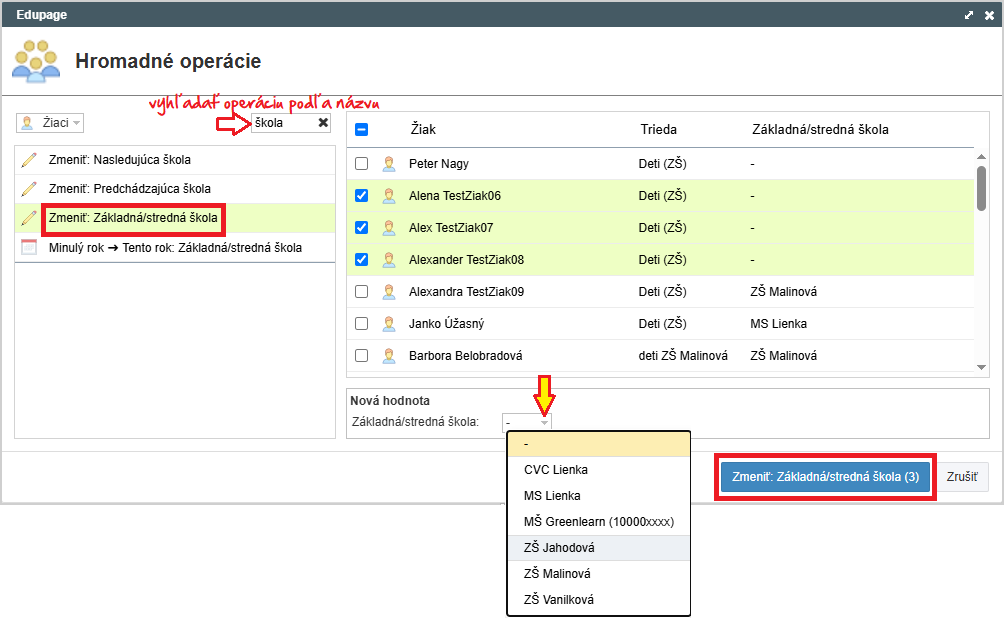Screen dimensions: 1004x629
Task: Click student avatar icon next to Peter Nagy
Action: pos(389,164)
